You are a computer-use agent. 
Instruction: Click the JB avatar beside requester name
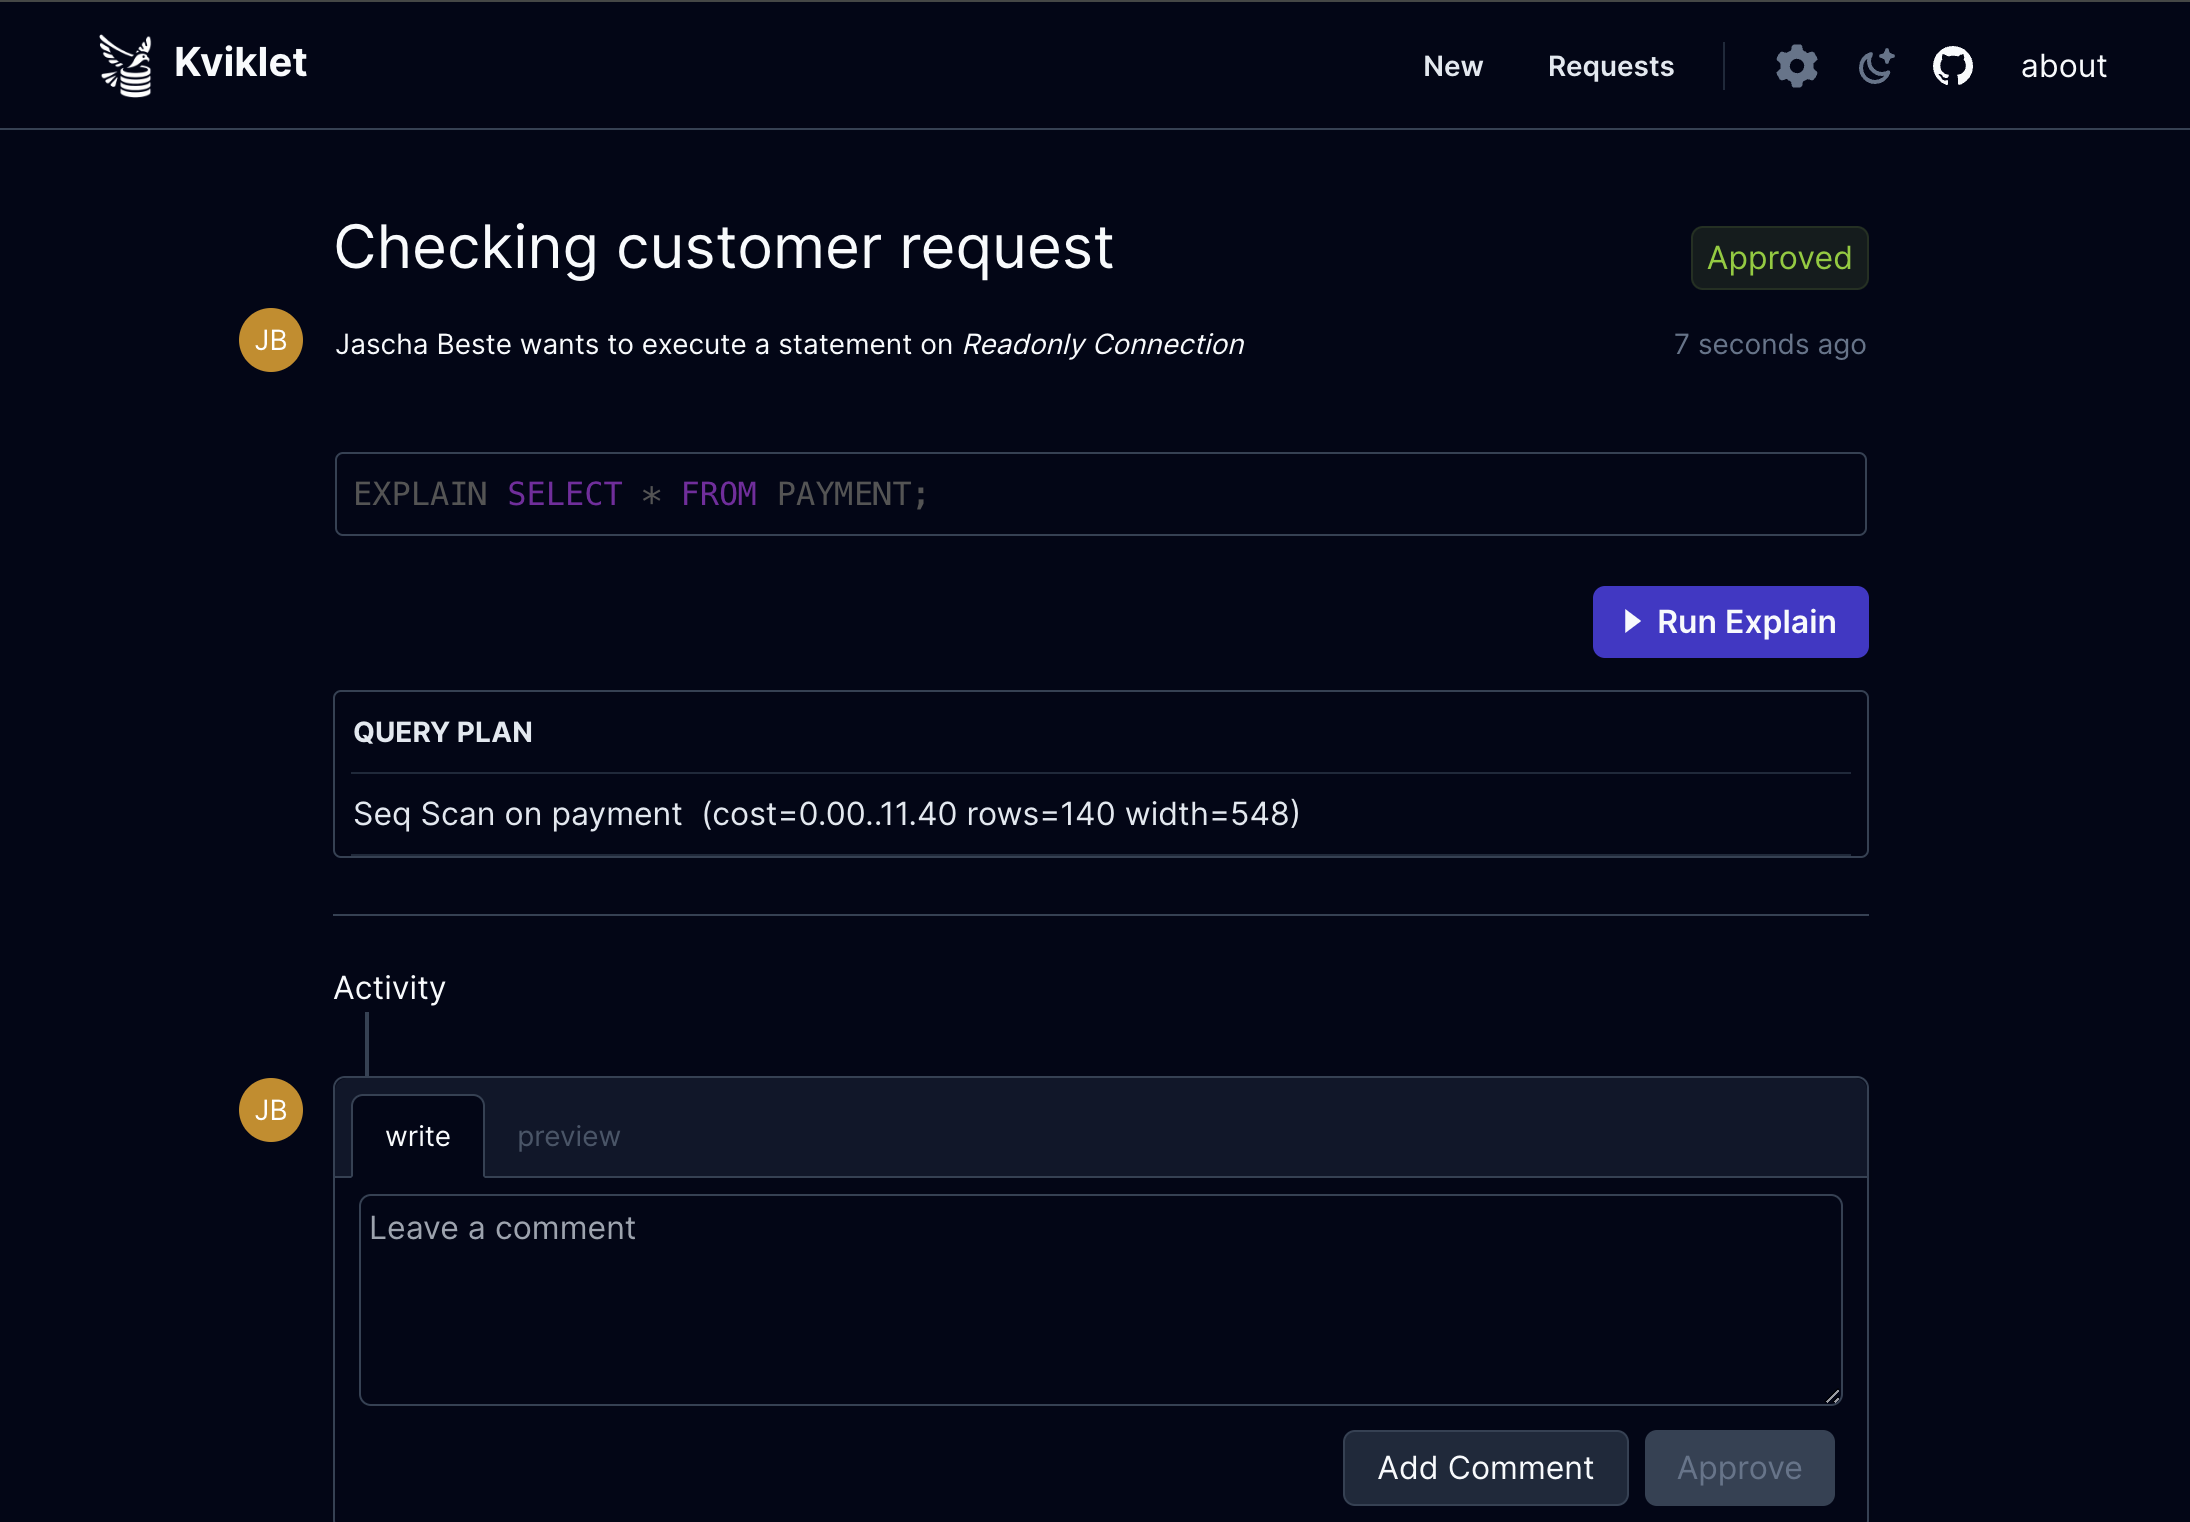[270, 340]
